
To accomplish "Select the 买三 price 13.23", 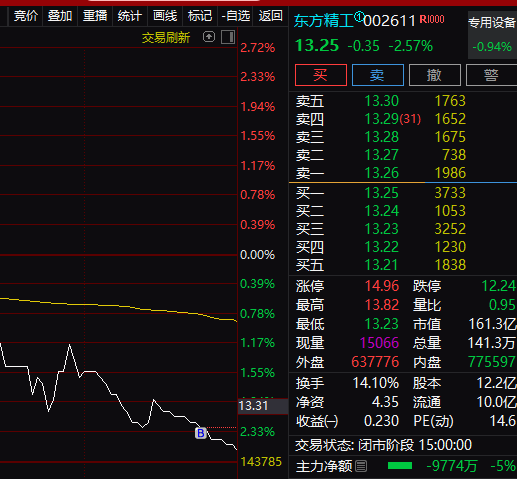I will [x=382, y=229].
